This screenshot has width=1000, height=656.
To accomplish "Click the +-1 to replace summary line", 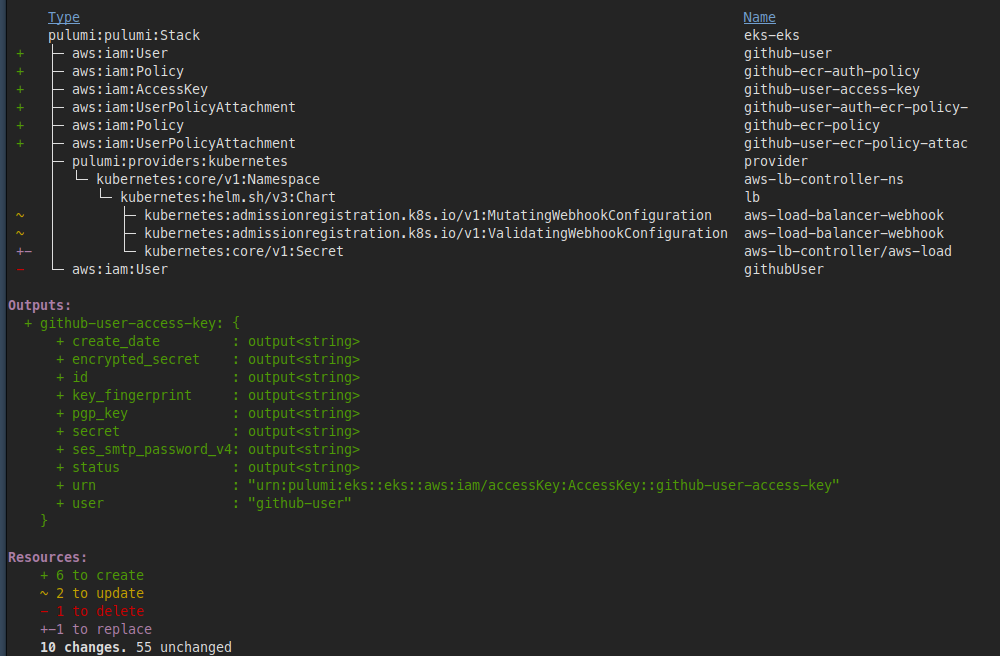I will 96,629.
